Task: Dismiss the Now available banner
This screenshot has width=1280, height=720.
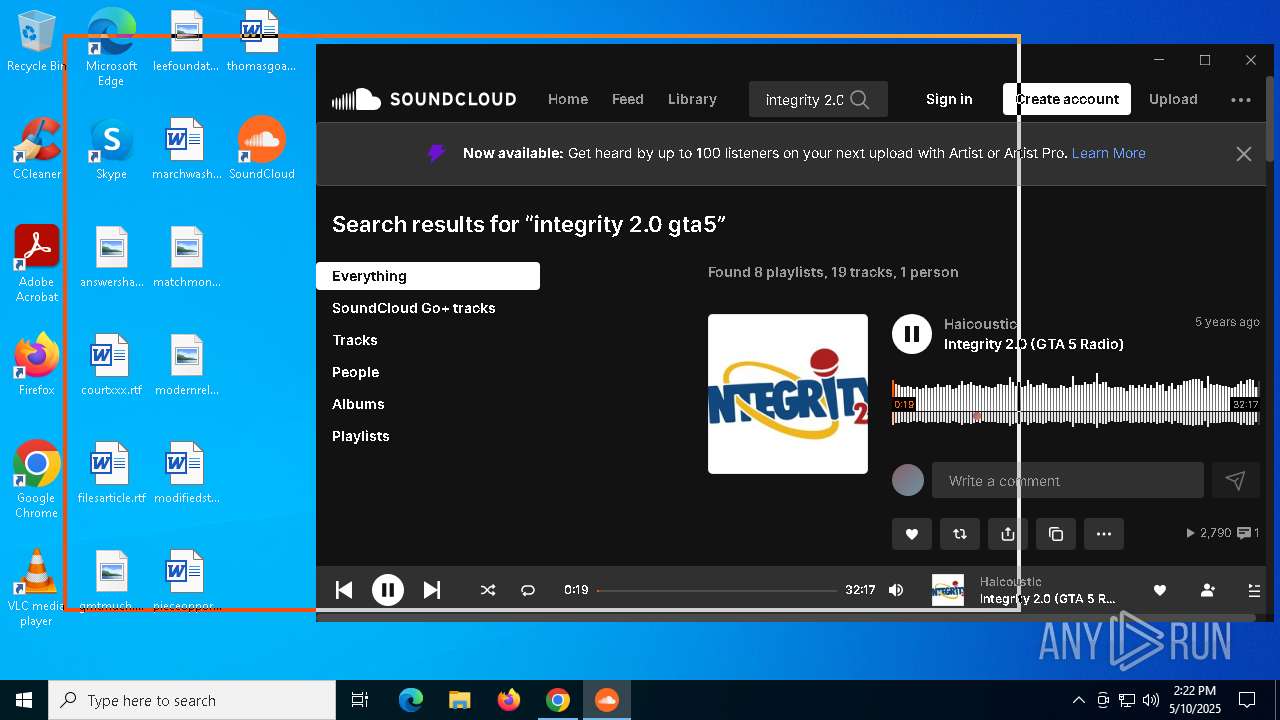Action: [x=1244, y=154]
